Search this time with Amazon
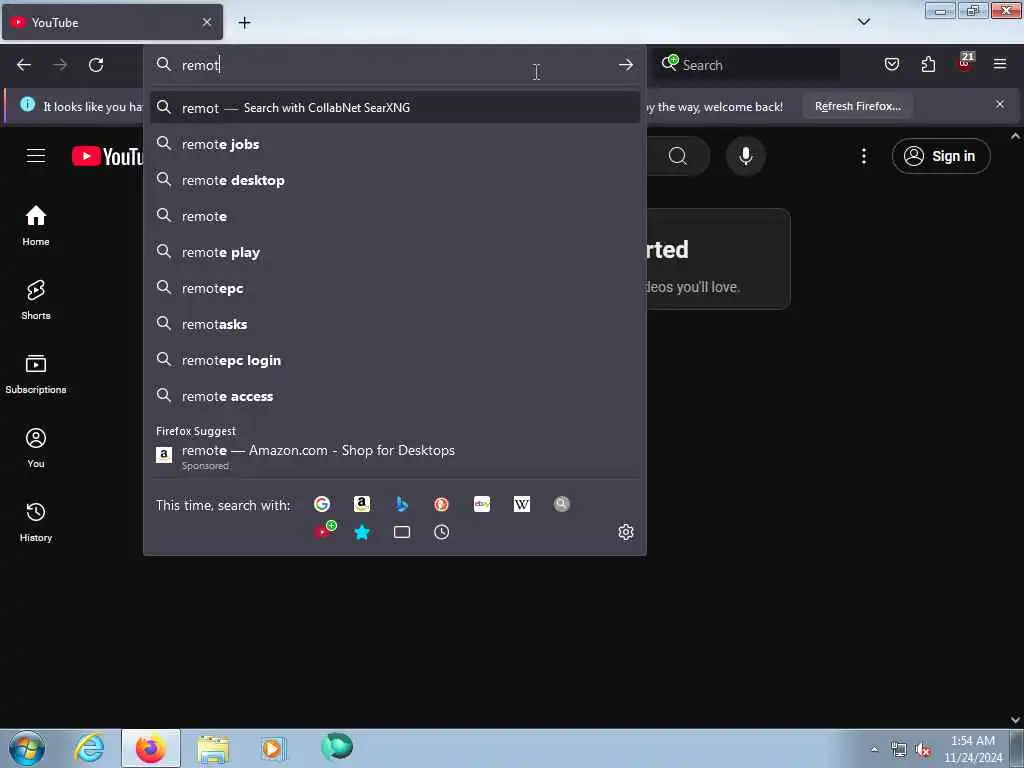 362,504
